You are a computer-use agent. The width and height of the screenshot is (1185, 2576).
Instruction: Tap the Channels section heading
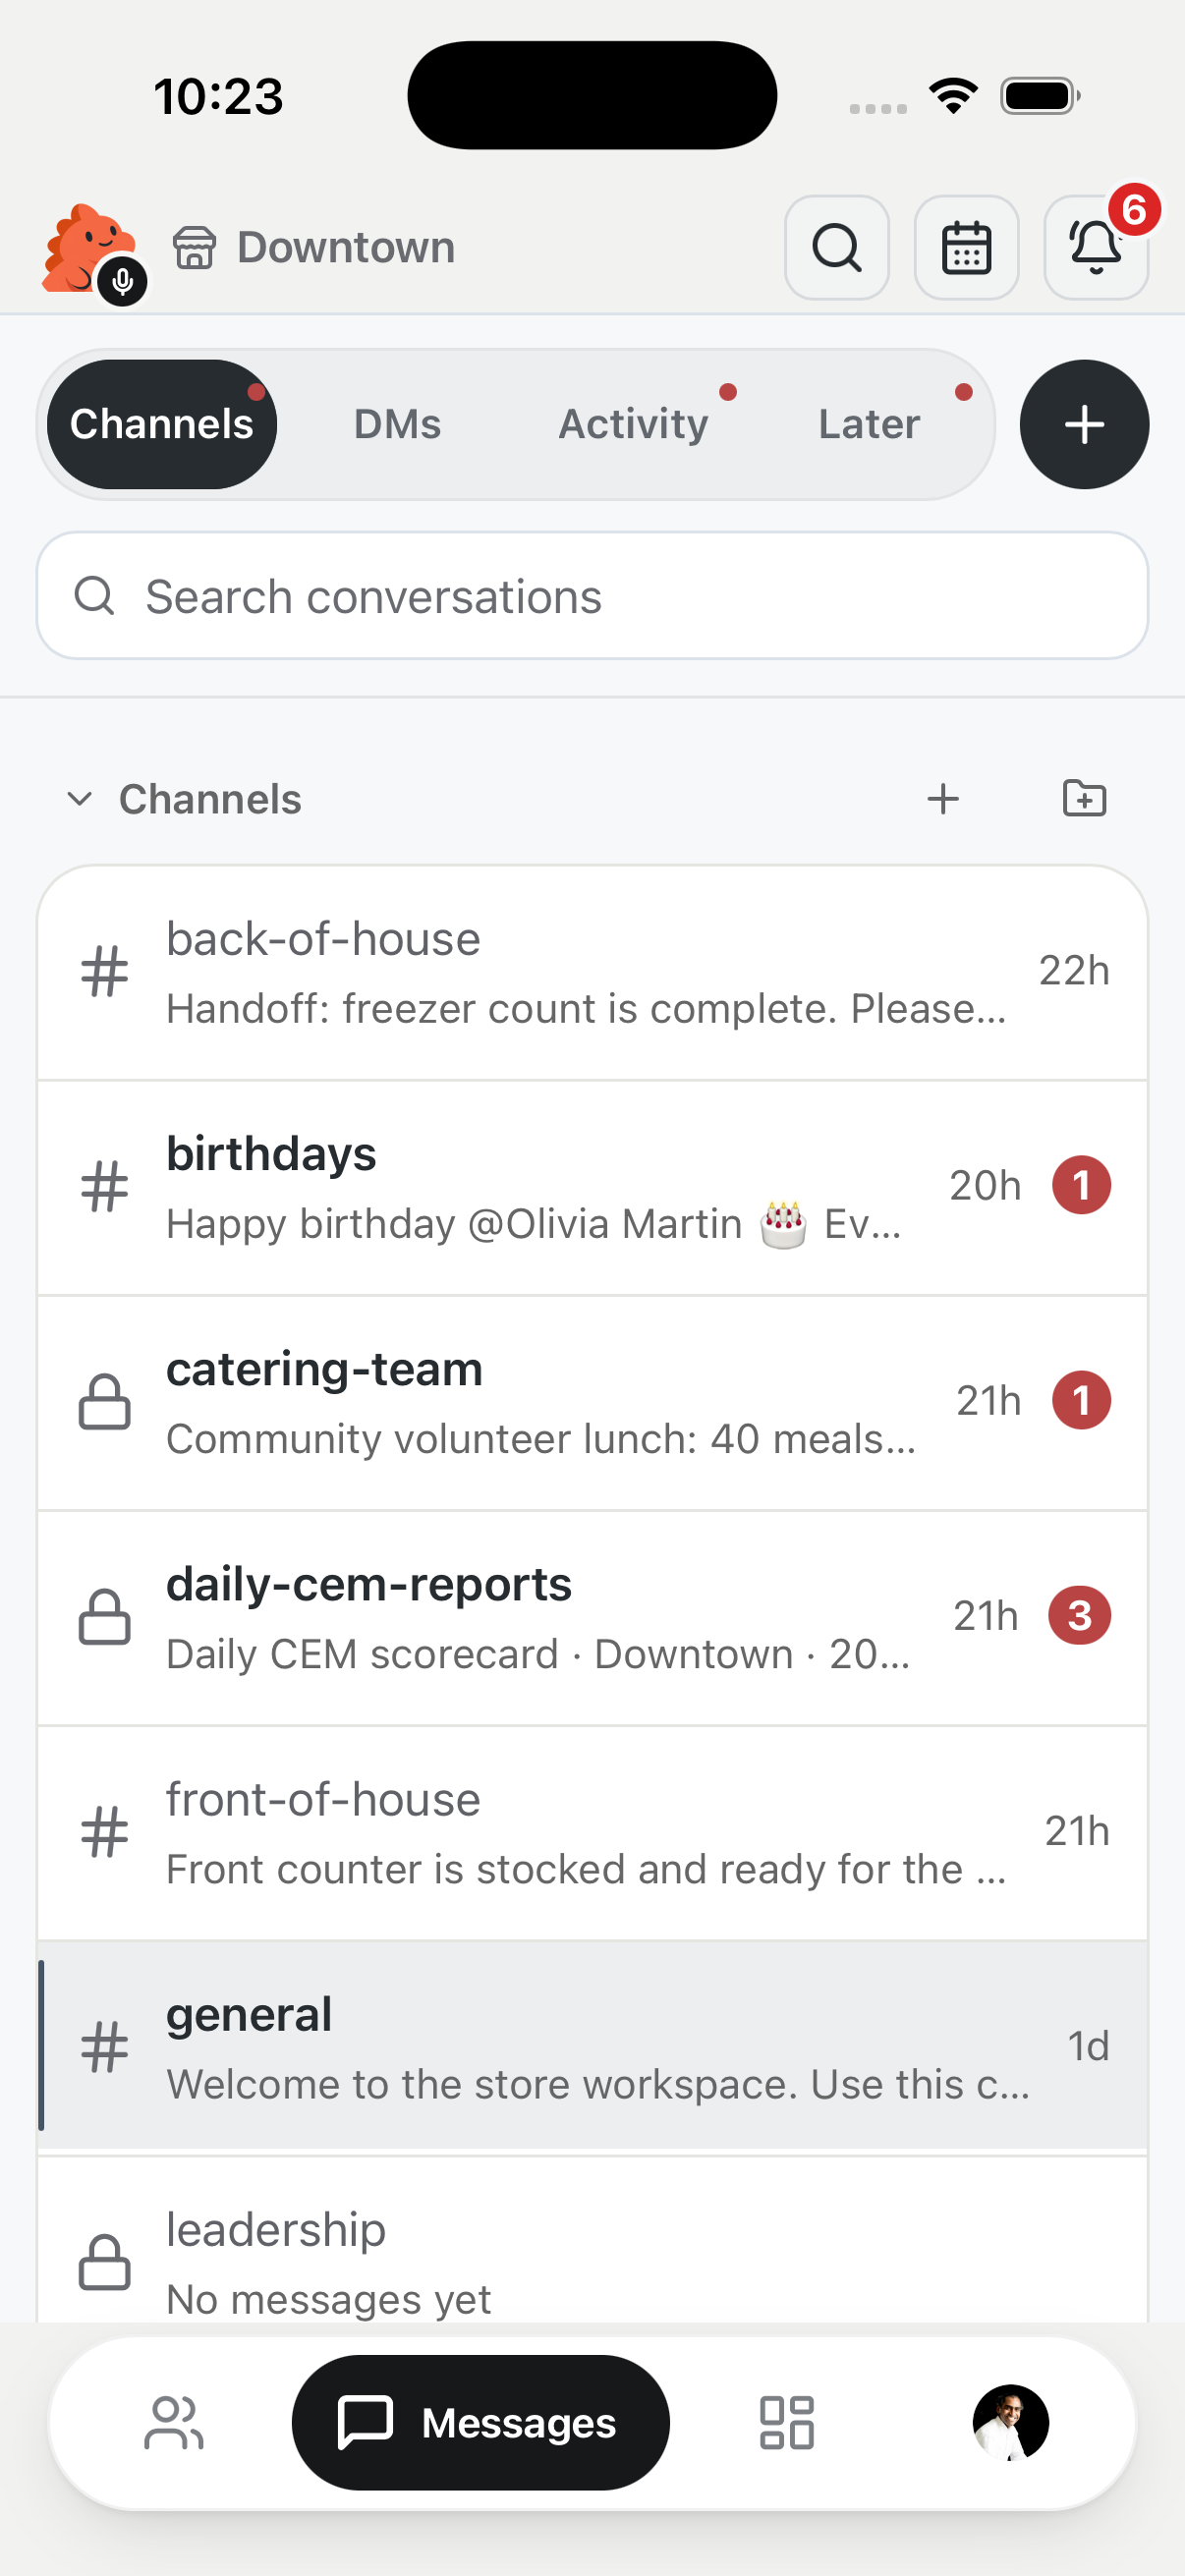point(210,799)
